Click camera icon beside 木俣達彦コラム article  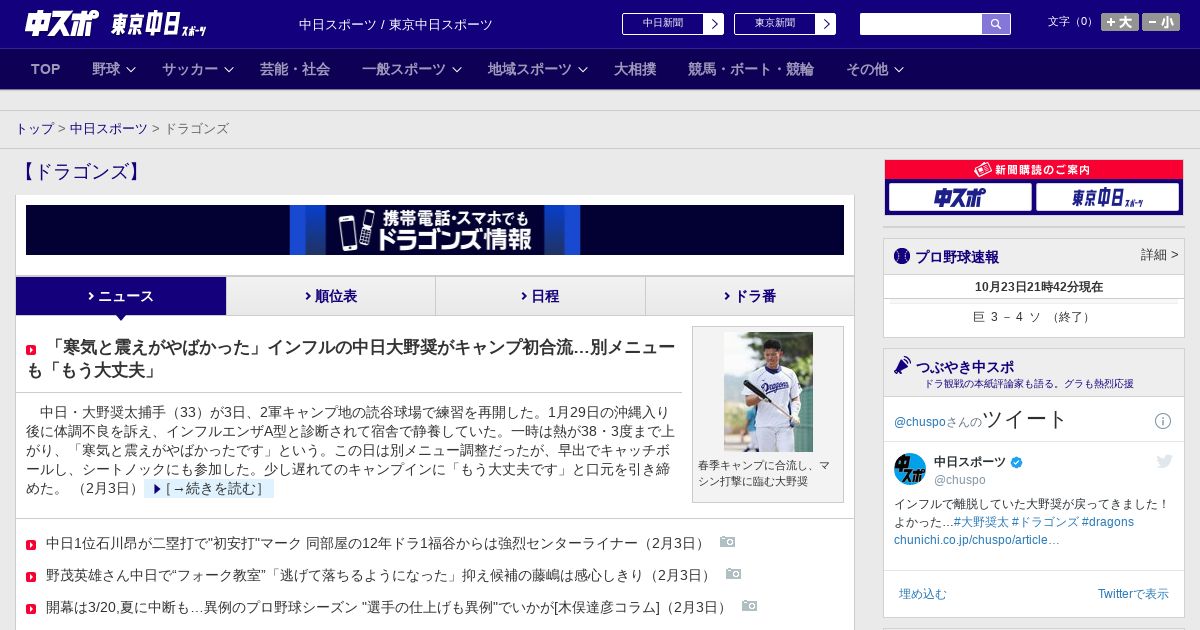coord(750,606)
